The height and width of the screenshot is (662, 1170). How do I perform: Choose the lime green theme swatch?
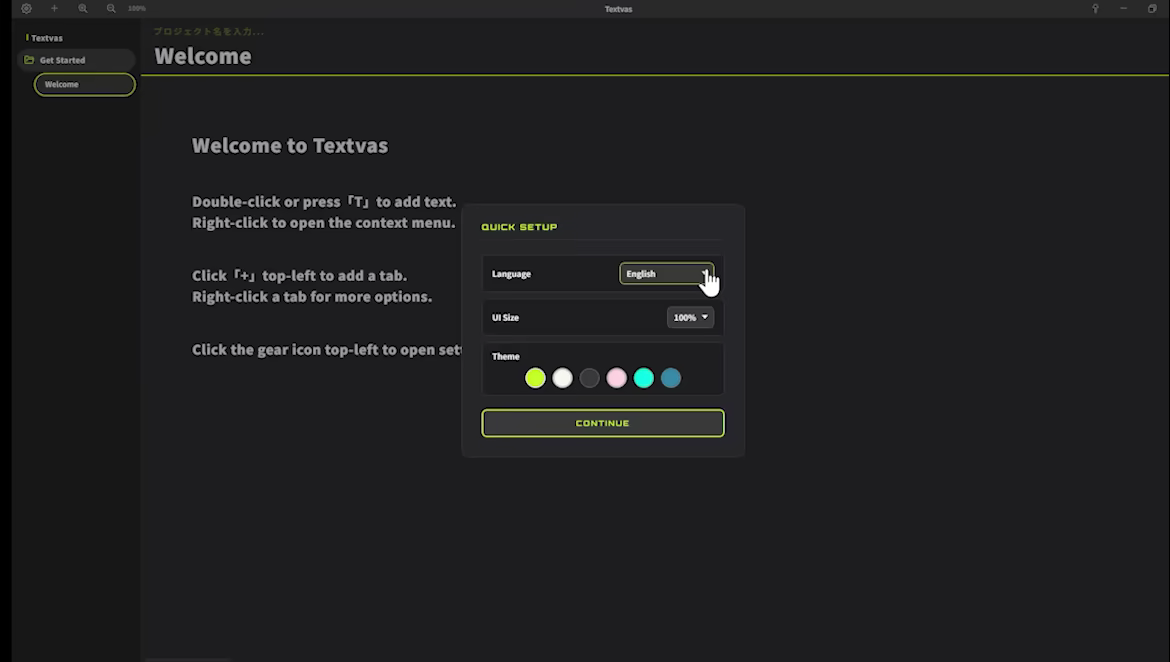pyautogui.click(x=535, y=378)
